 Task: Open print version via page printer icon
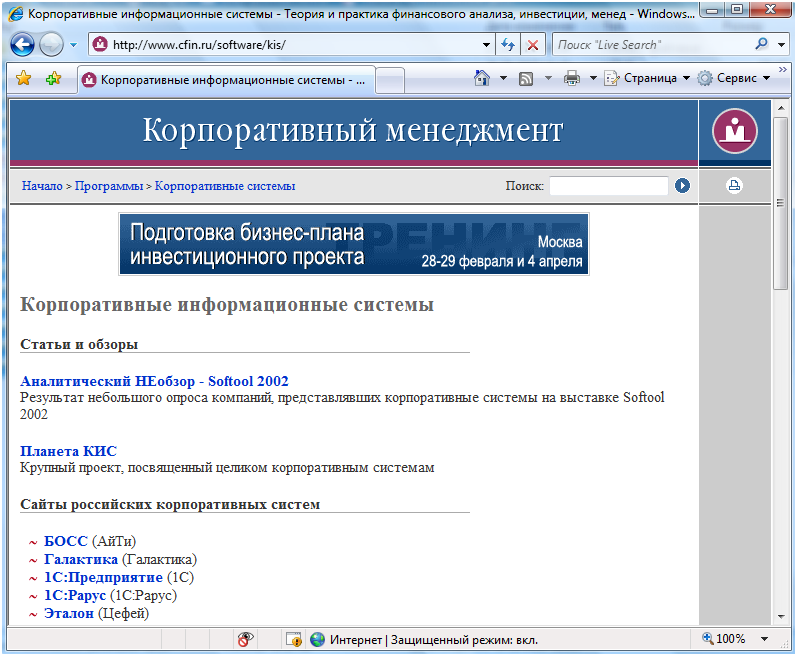coord(734,185)
